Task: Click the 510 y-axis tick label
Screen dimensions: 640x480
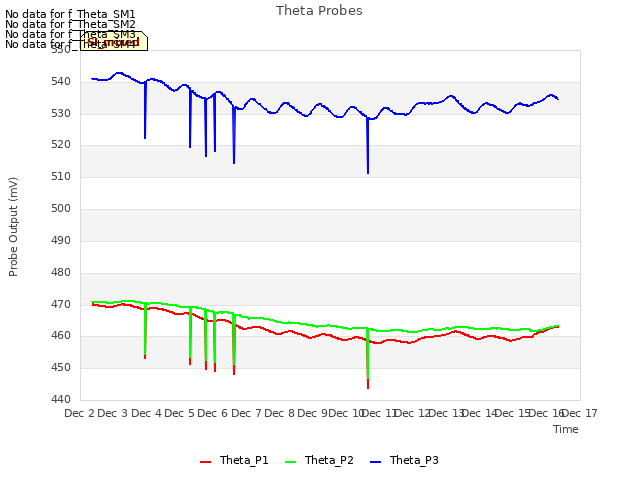Action: tap(61, 177)
